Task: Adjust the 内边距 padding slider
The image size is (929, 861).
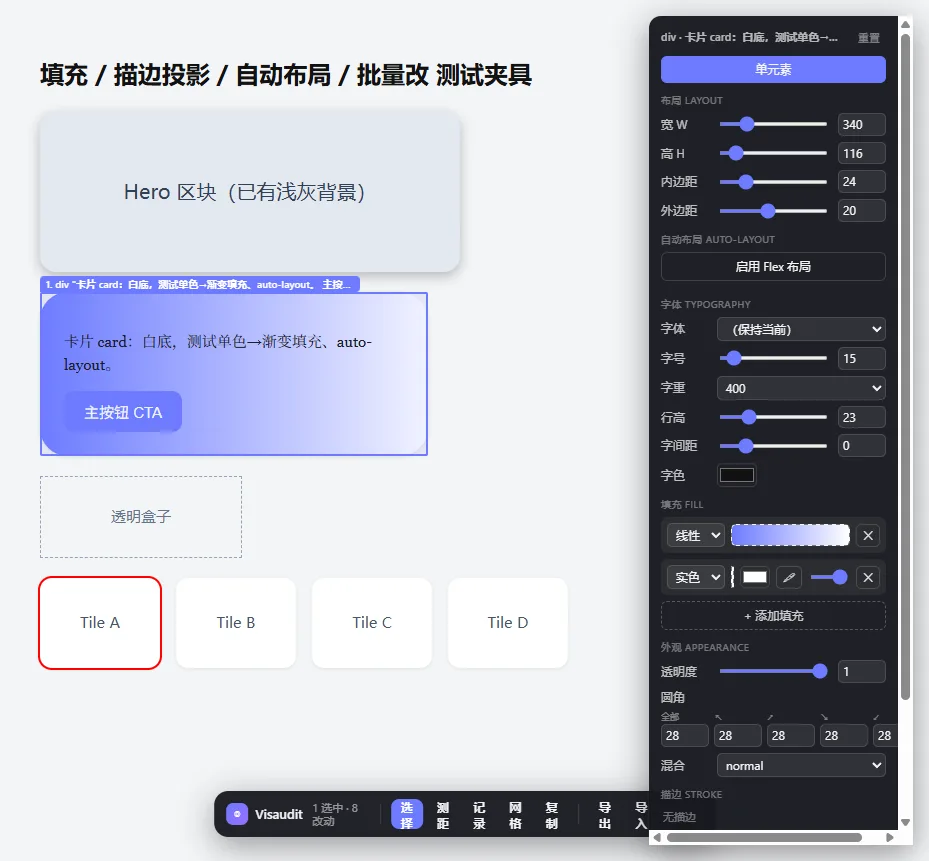Action: click(773, 181)
